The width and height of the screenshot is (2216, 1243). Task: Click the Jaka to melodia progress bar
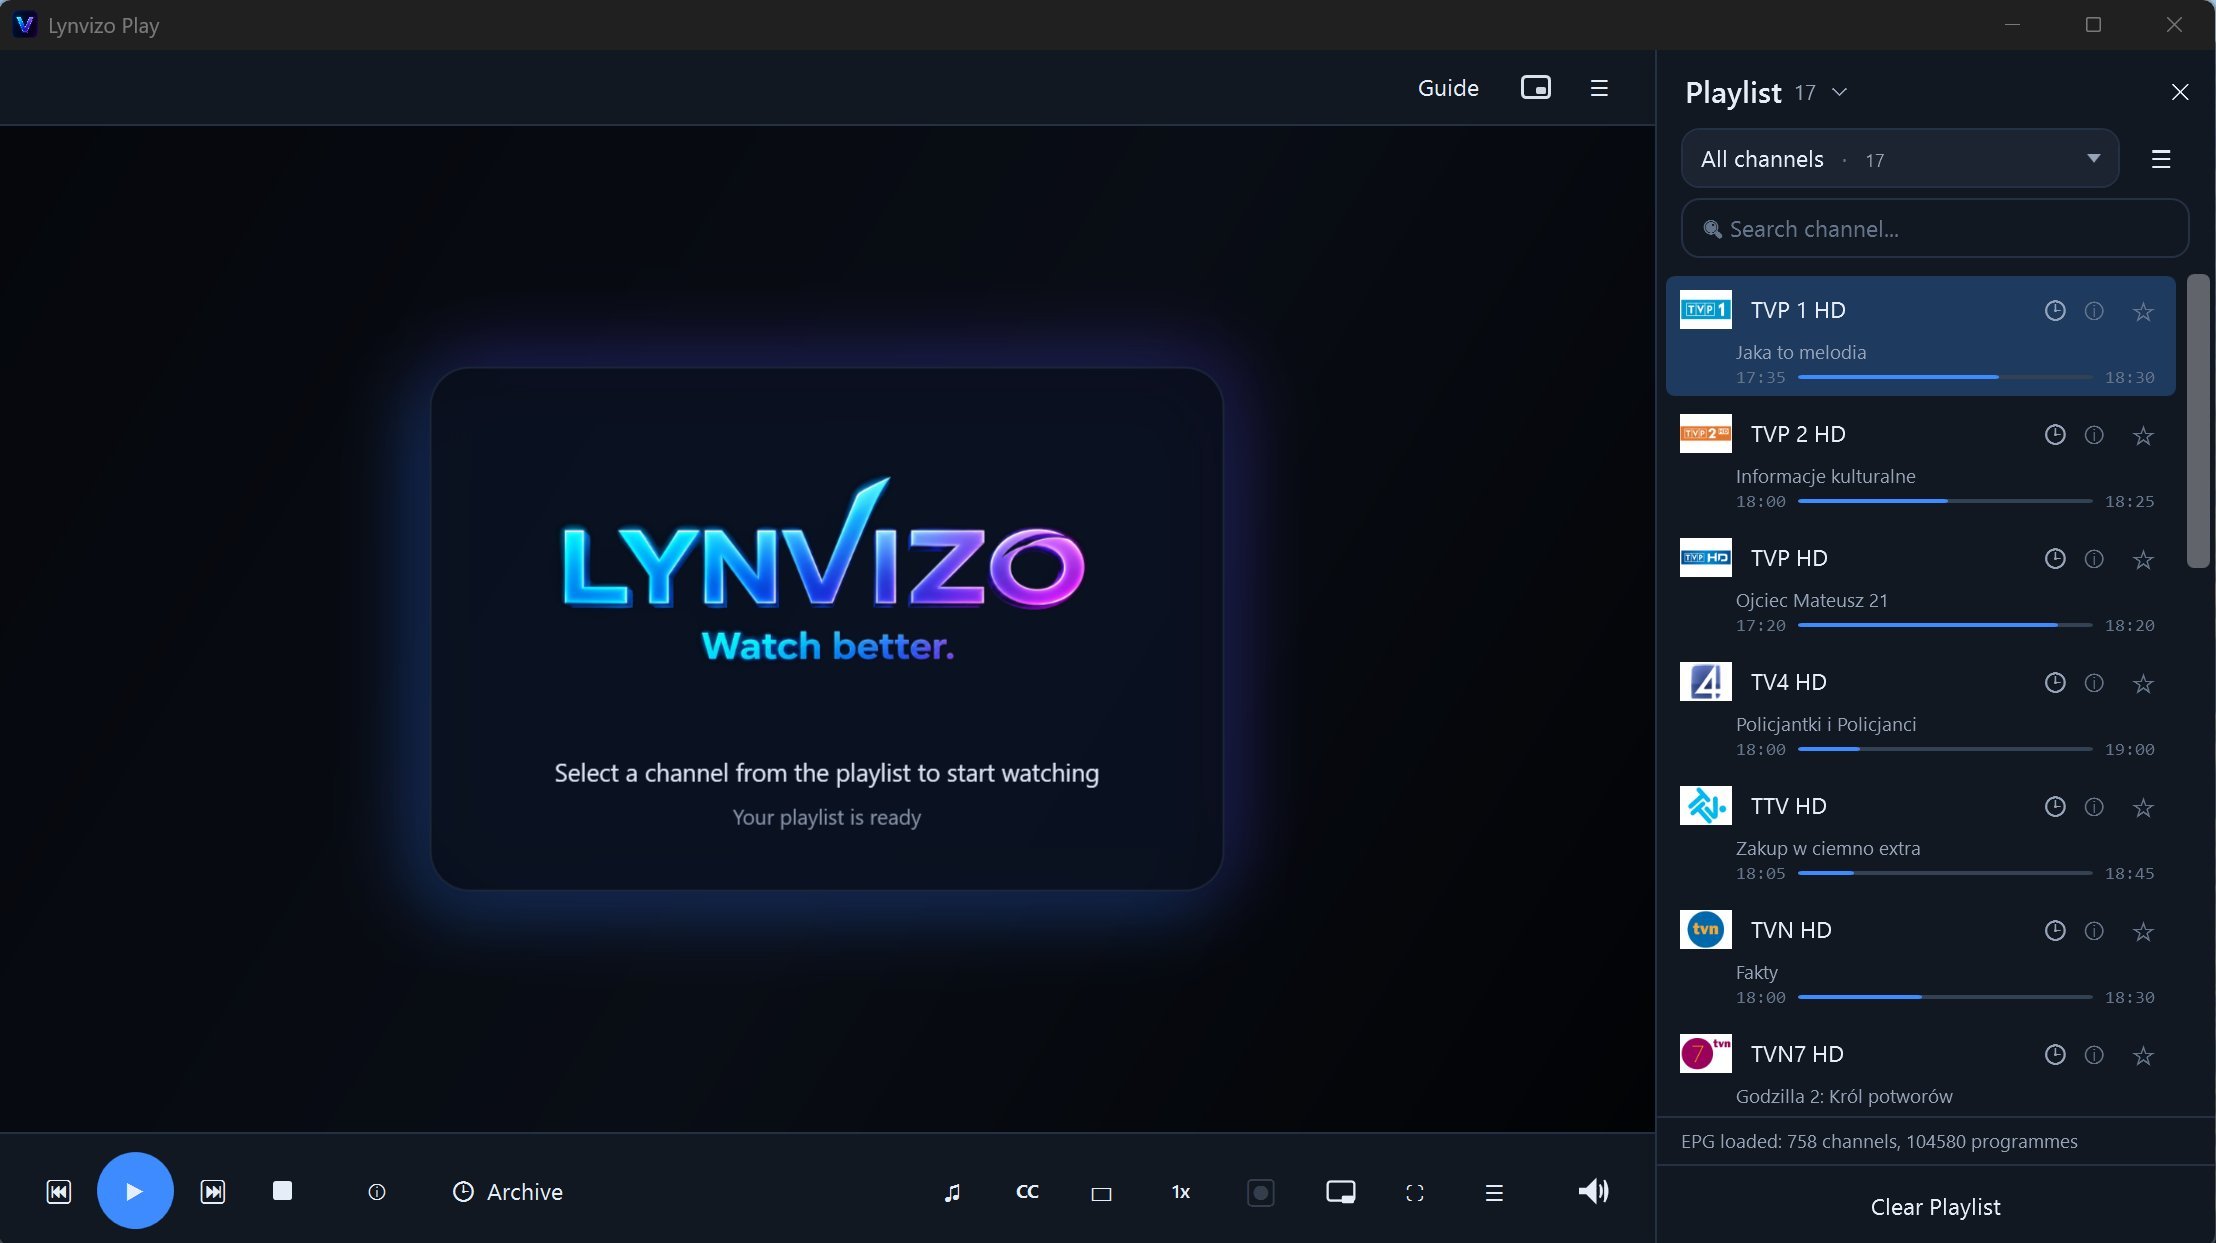tap(1945, 377)
